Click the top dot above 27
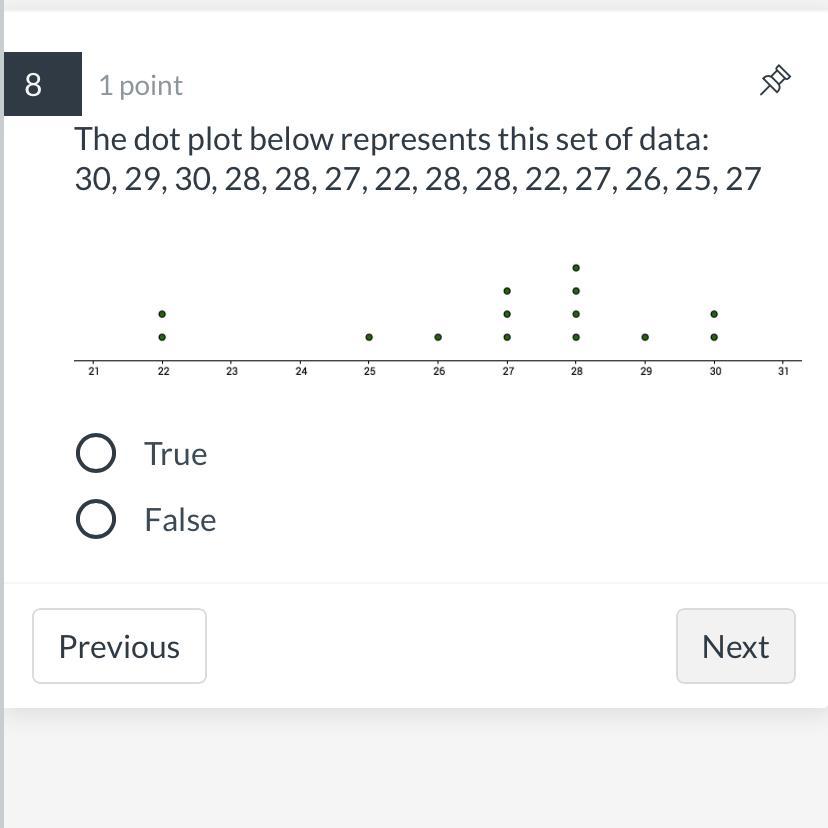This screenshot has height=828, width=828. pyautogui.click(x=507, y=291)
